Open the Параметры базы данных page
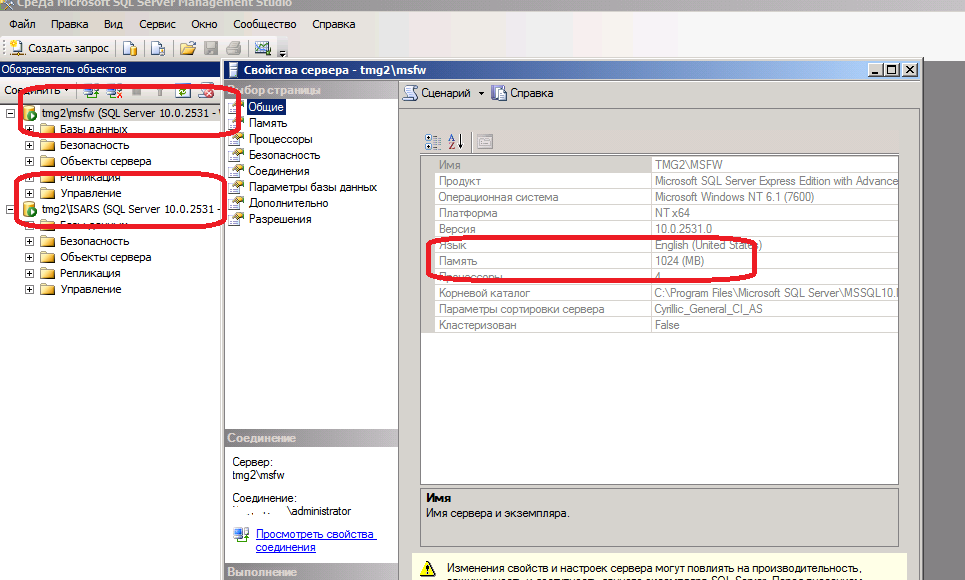Image resolution: width=965 pixels, height=580 pixels. 313,187
